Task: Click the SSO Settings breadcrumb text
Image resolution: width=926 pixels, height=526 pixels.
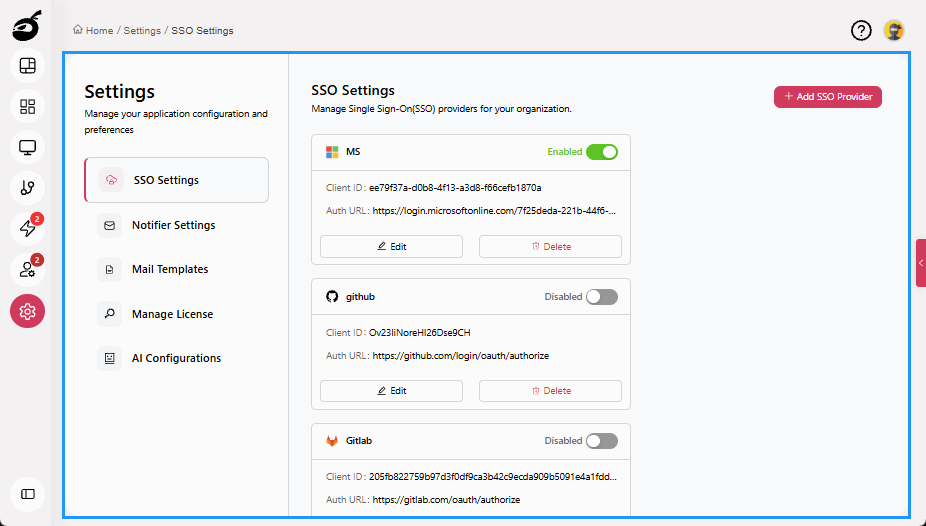Action: 203,31
